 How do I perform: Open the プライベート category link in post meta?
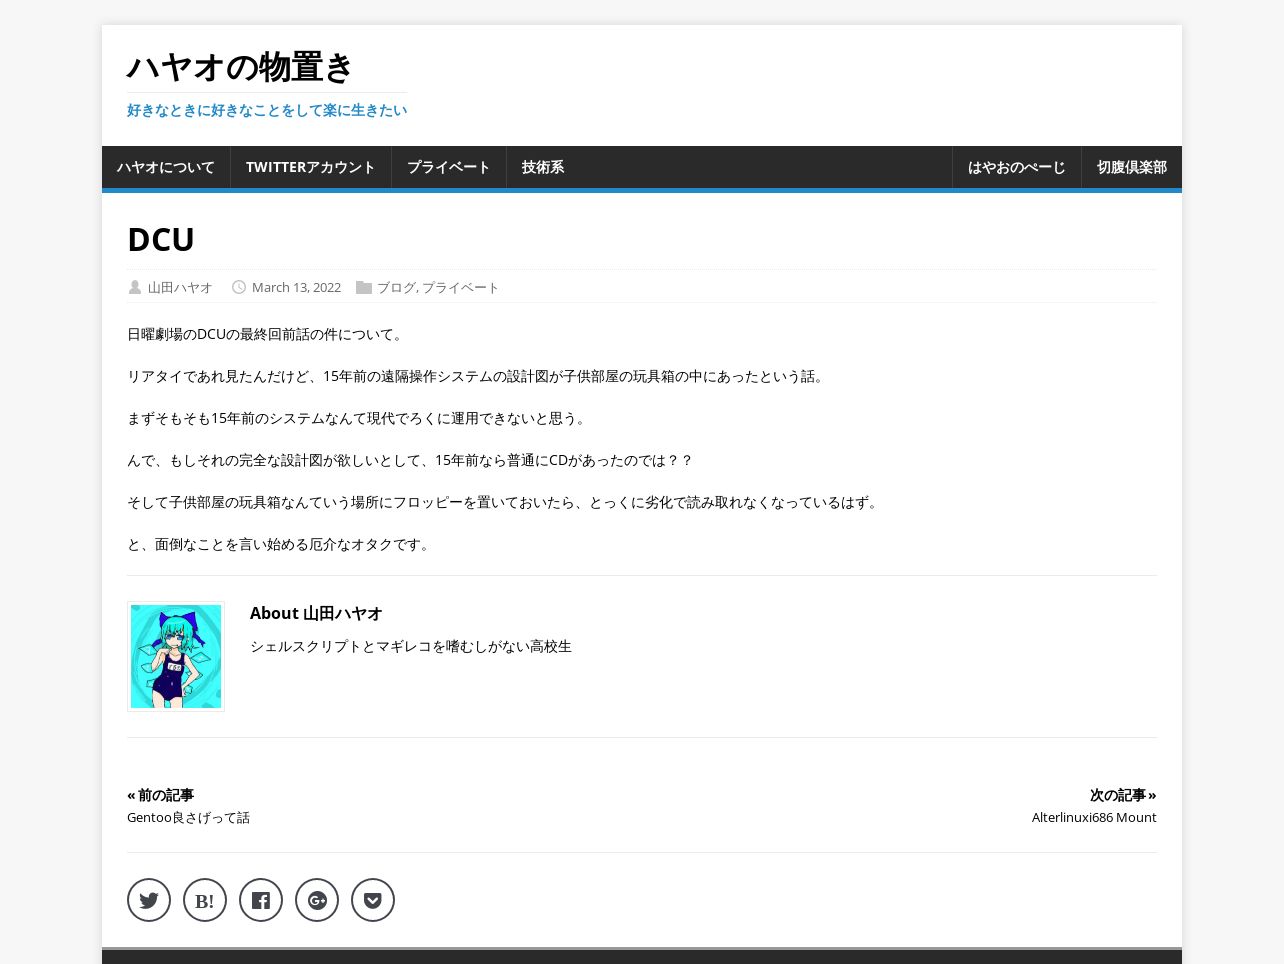tap(461, 287)
